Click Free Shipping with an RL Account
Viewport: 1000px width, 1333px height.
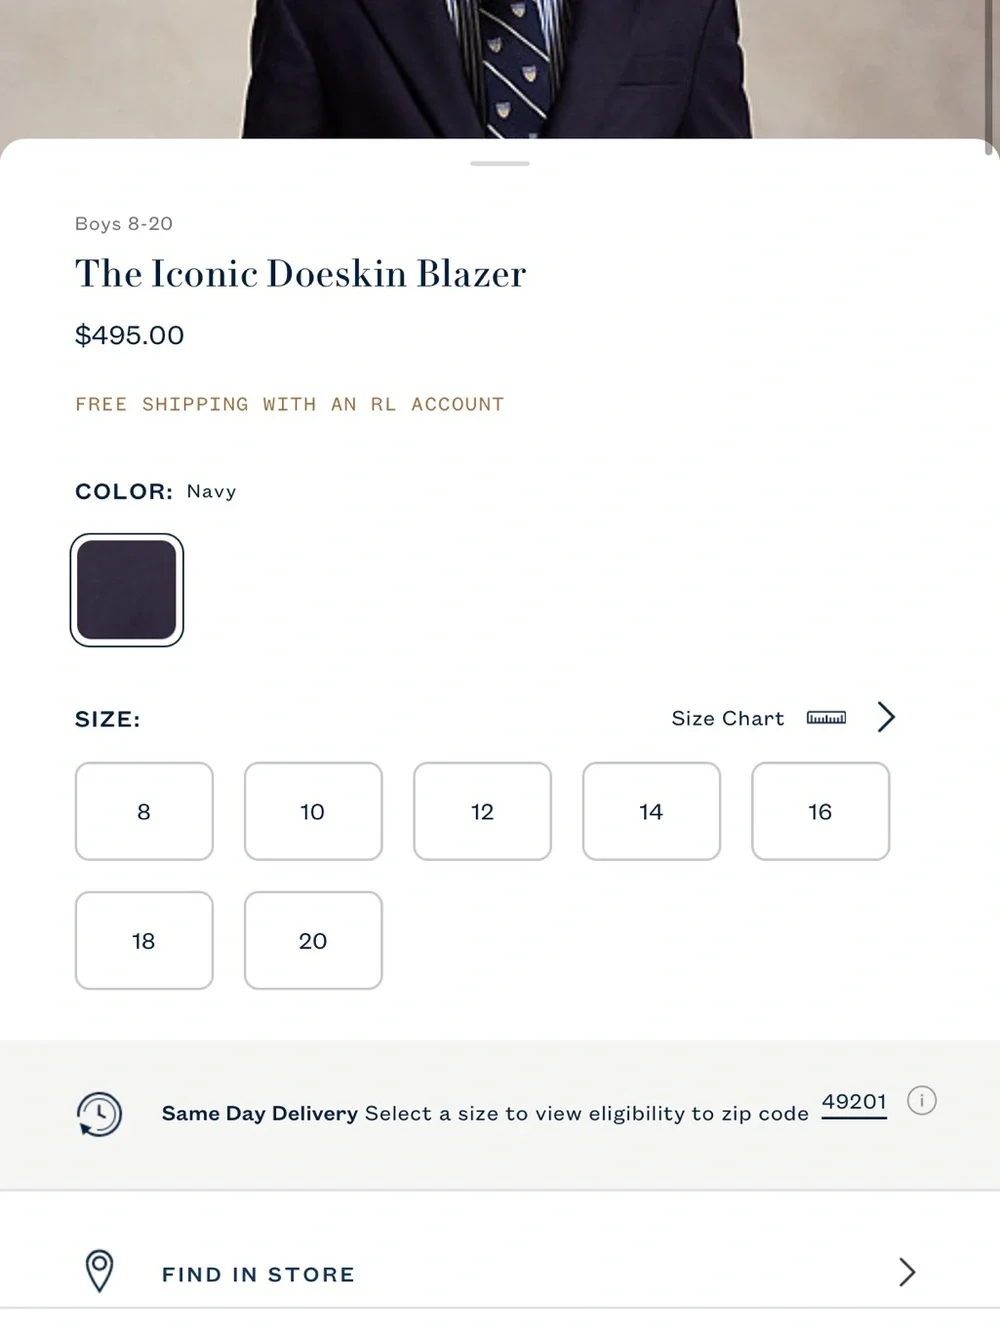(x=290, y=404)
